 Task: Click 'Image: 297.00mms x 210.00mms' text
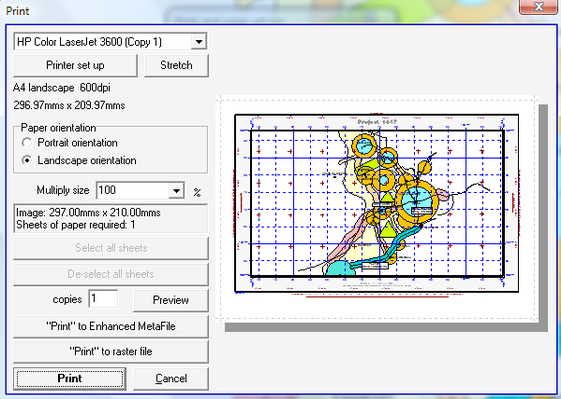[88, 213]
